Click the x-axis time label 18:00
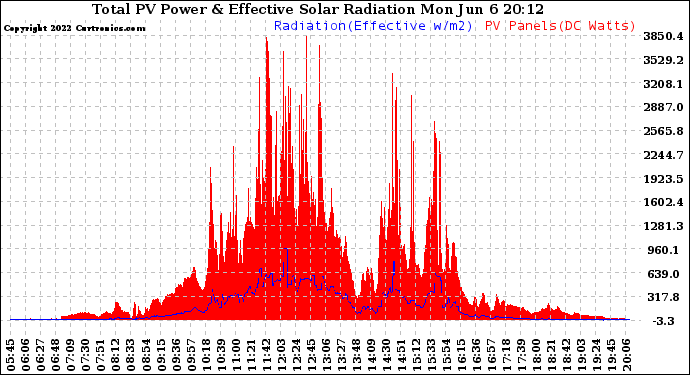The width and height of the screenshot is (690, 375). (x=536, y=355)
